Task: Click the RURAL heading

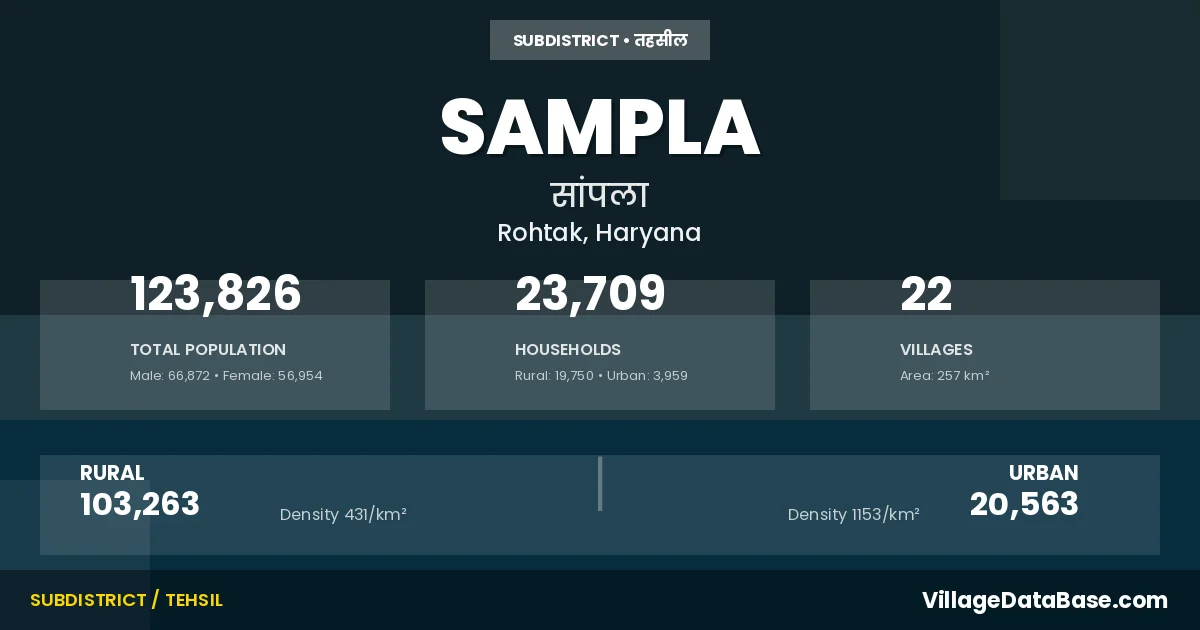Action: [x=112, y=473]
